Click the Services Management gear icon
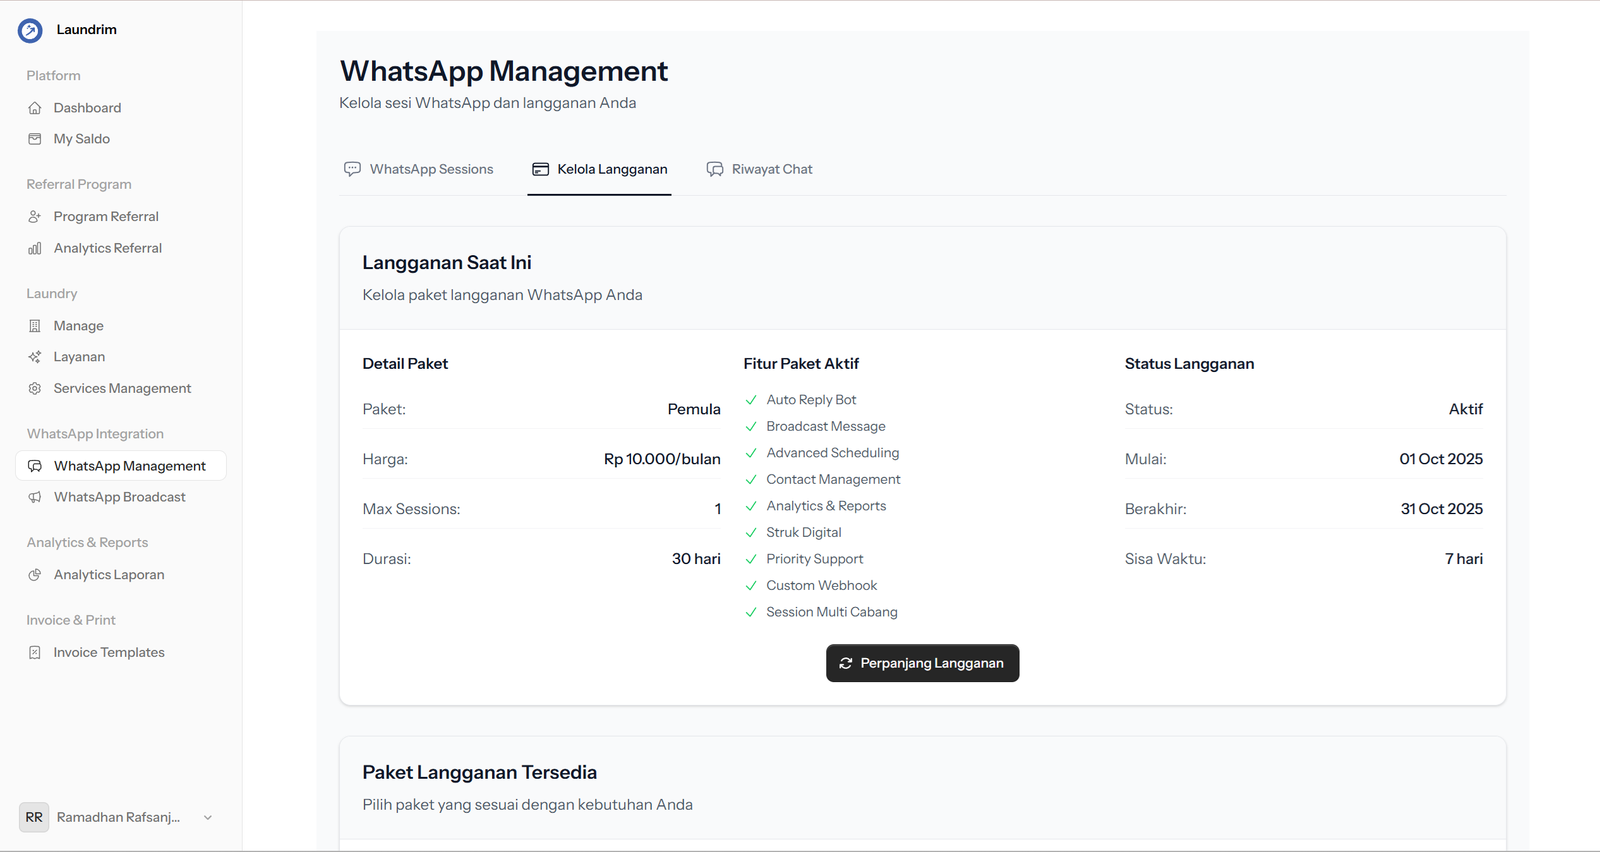 point(35,388)
